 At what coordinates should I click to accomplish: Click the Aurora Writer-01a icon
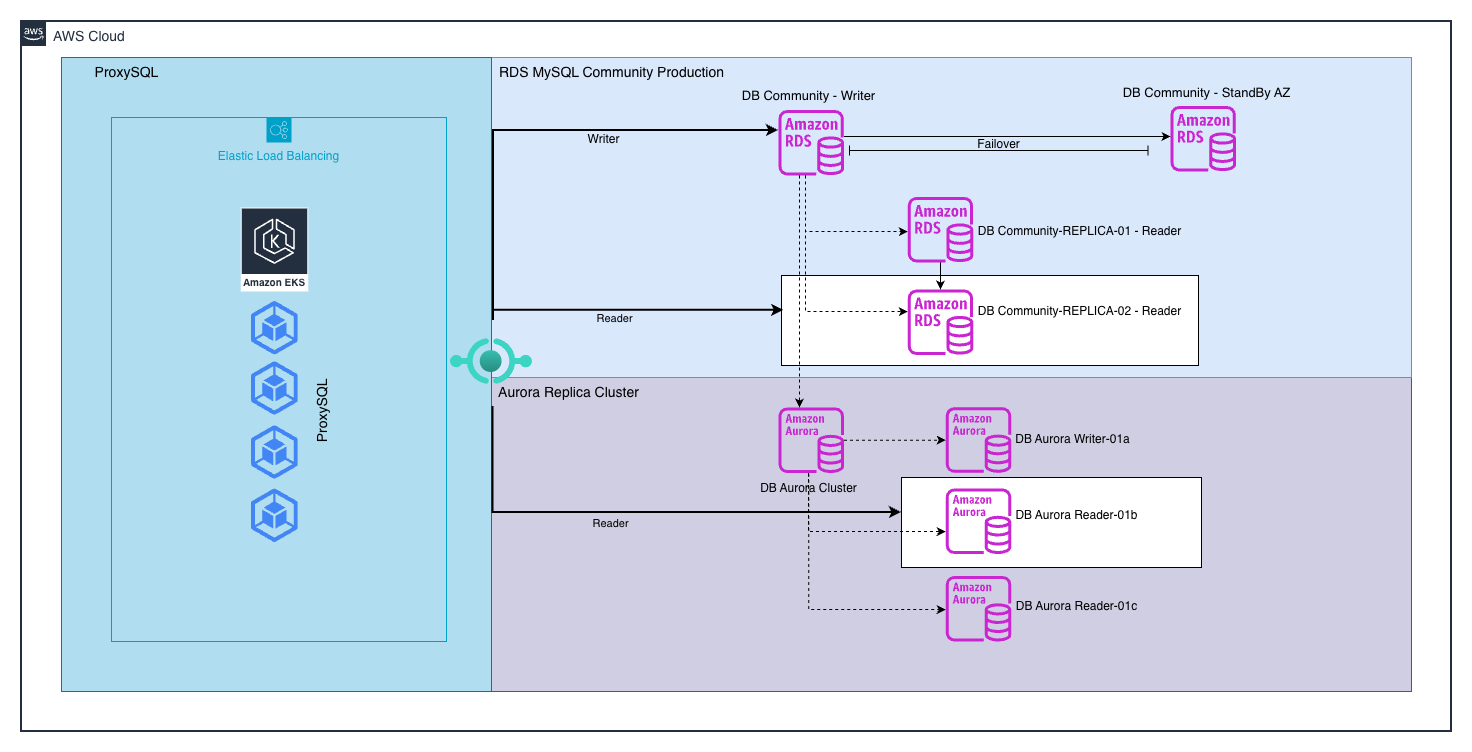click(x=979, y=440)
